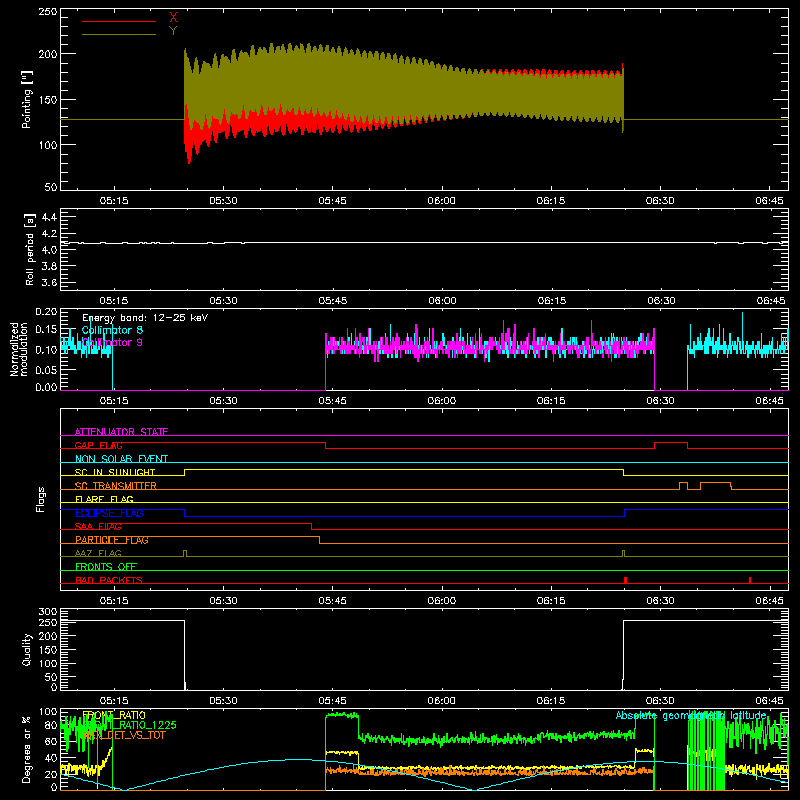
Task: Click the 0.20 tick on modulation axis
Action: pyautogui.click(x=46, y=311)
